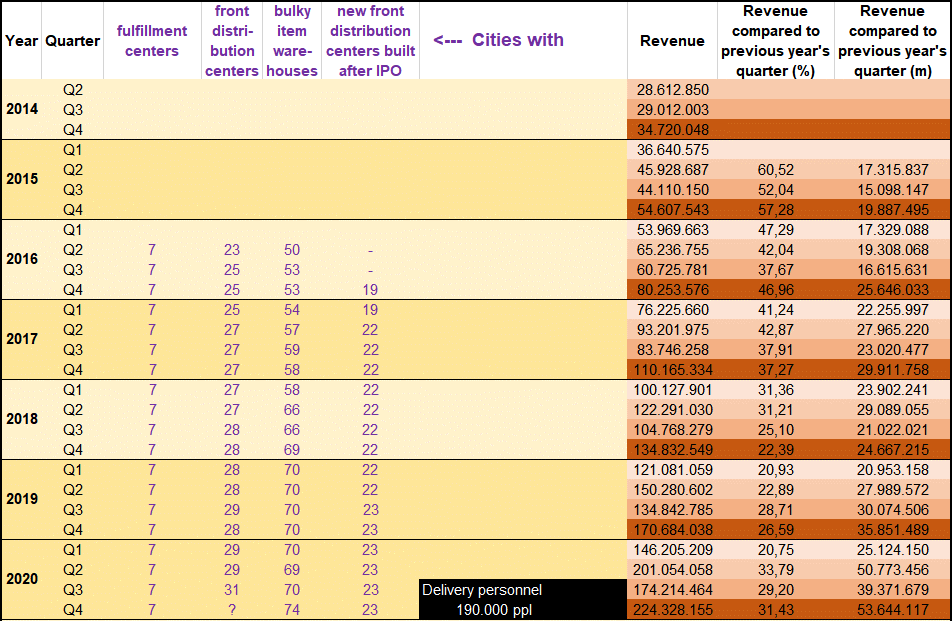Image resolution: width=952 pixels, height=621 pixels.
Task: Select the 2017 year cell
Action: tap(22, 339)
